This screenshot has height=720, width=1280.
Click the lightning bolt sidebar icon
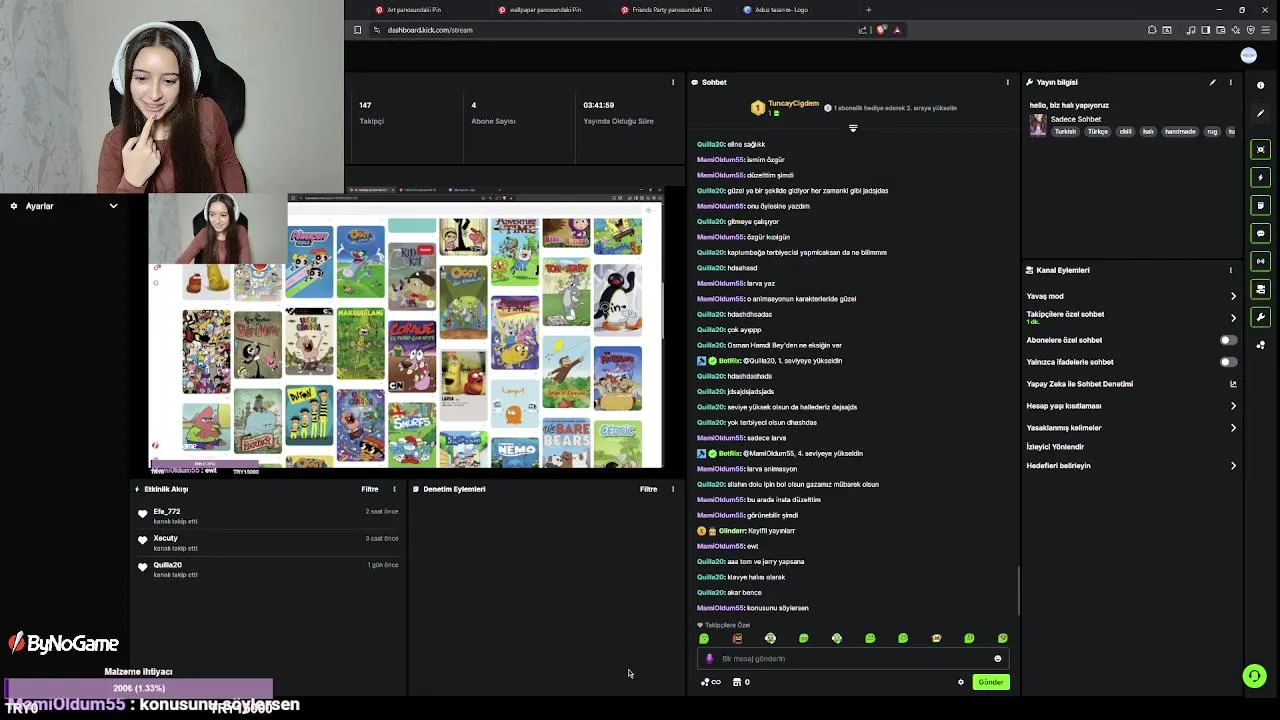[1260, 177]
